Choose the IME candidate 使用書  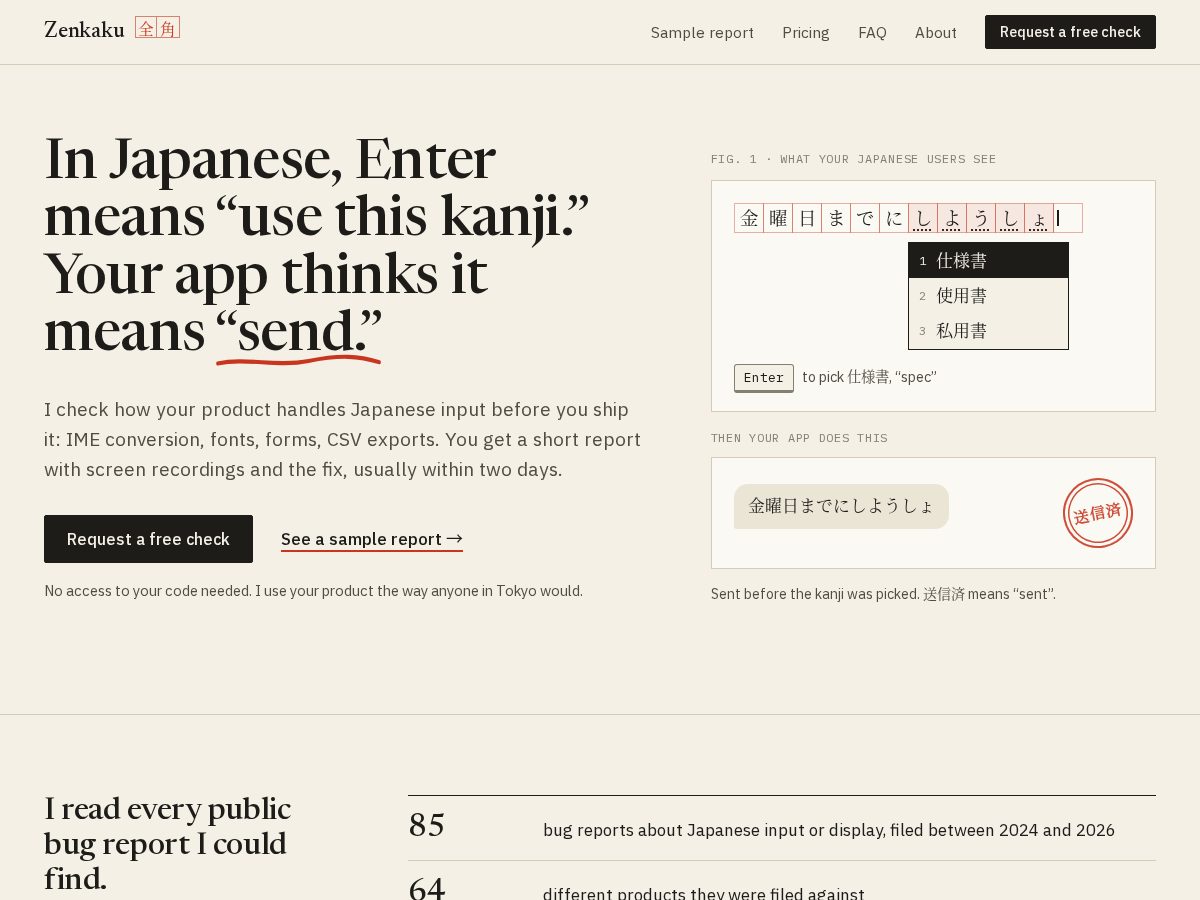pyautogui.click(x=988, y=296)
